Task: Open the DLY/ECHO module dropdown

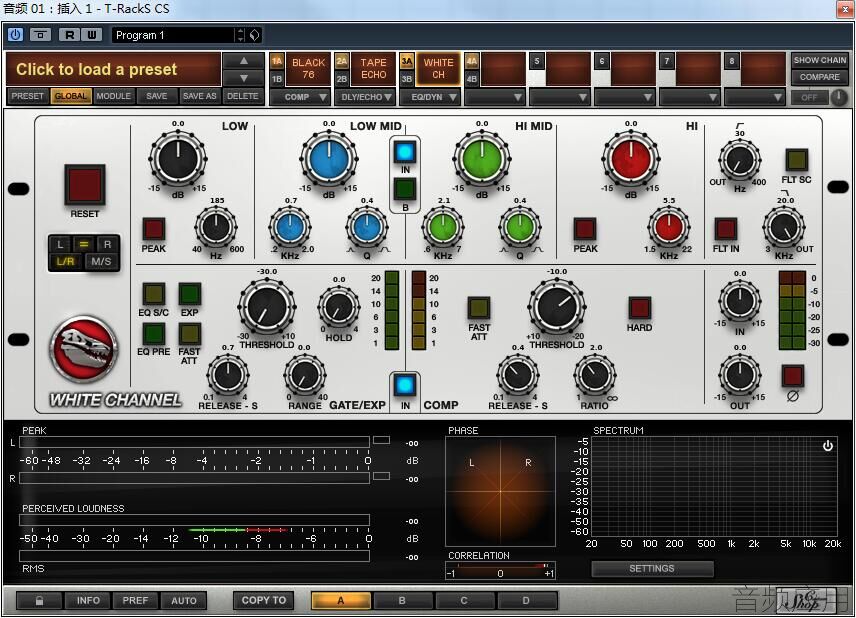Action: pos(365,97)
